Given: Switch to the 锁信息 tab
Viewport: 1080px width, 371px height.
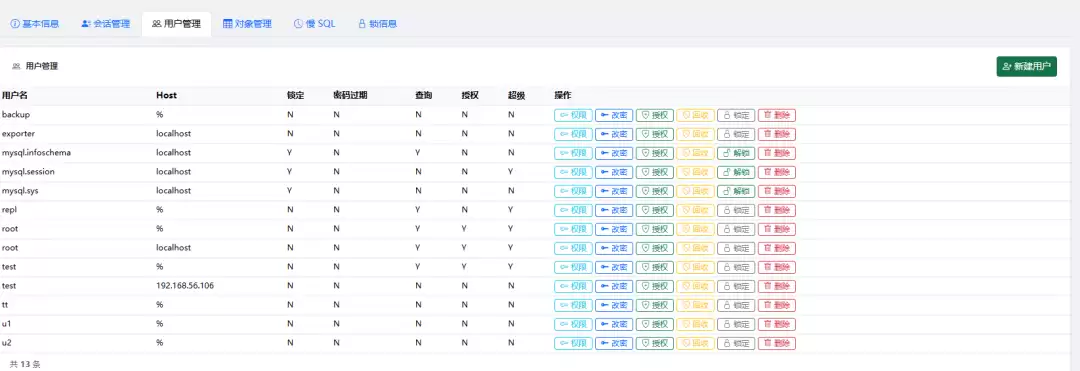Looking at the screenshot, I should point(377,23).
